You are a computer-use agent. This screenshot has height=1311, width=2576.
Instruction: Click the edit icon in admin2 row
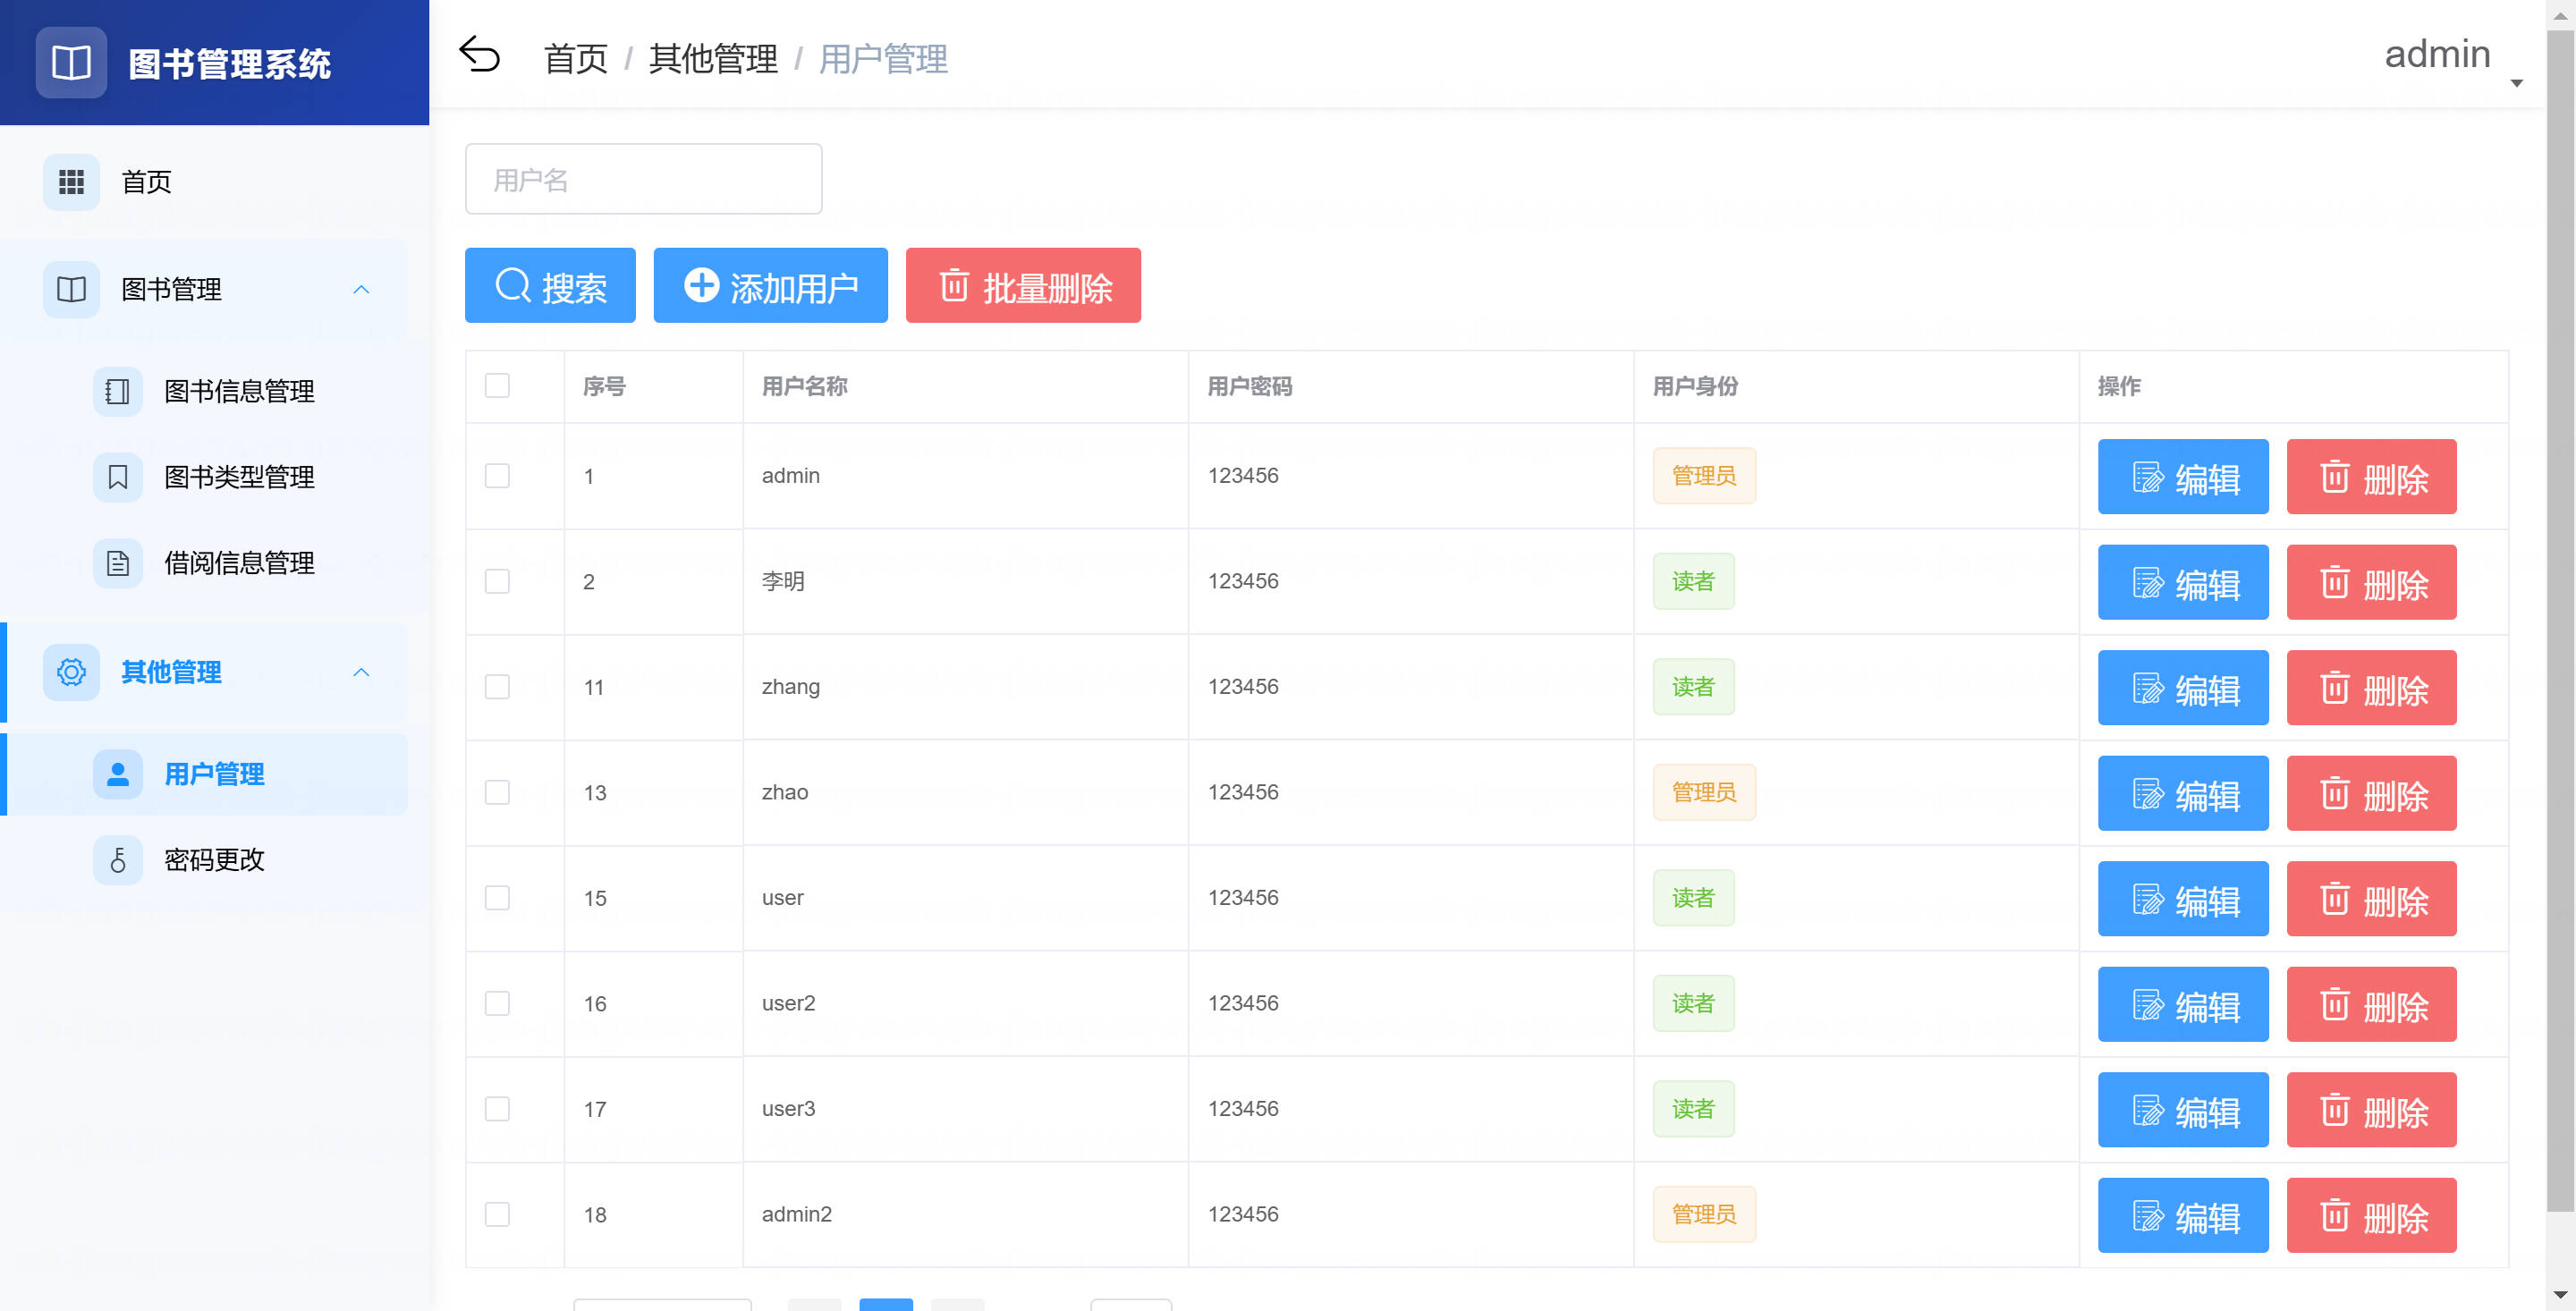(2147, 1216)
